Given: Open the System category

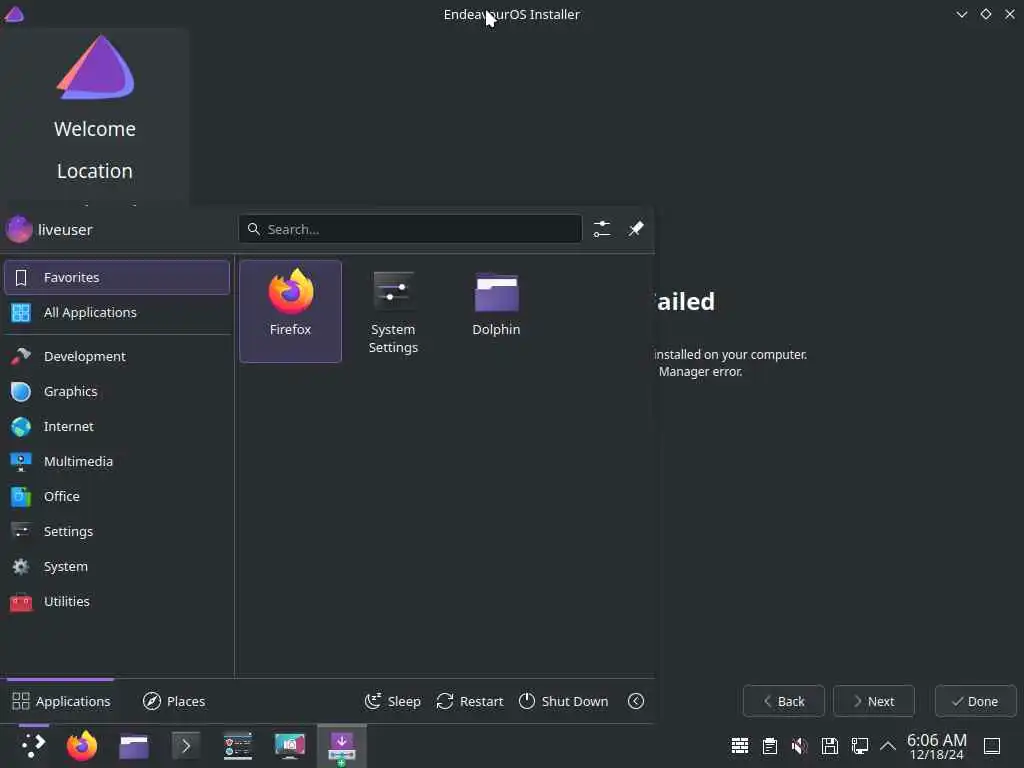Looking at the screenshot, I should (117, 567).
